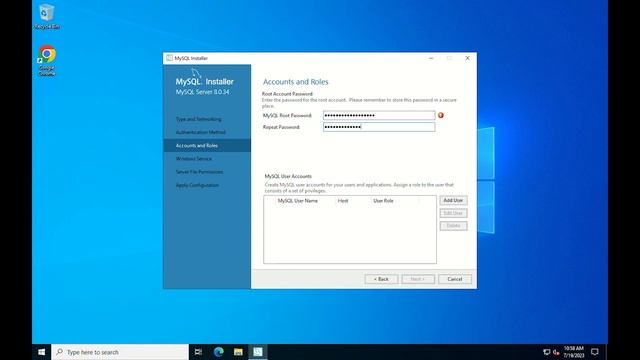Click the Add User button
The width and height of the screenshot is (640, 360).
[x=453, y=200]
